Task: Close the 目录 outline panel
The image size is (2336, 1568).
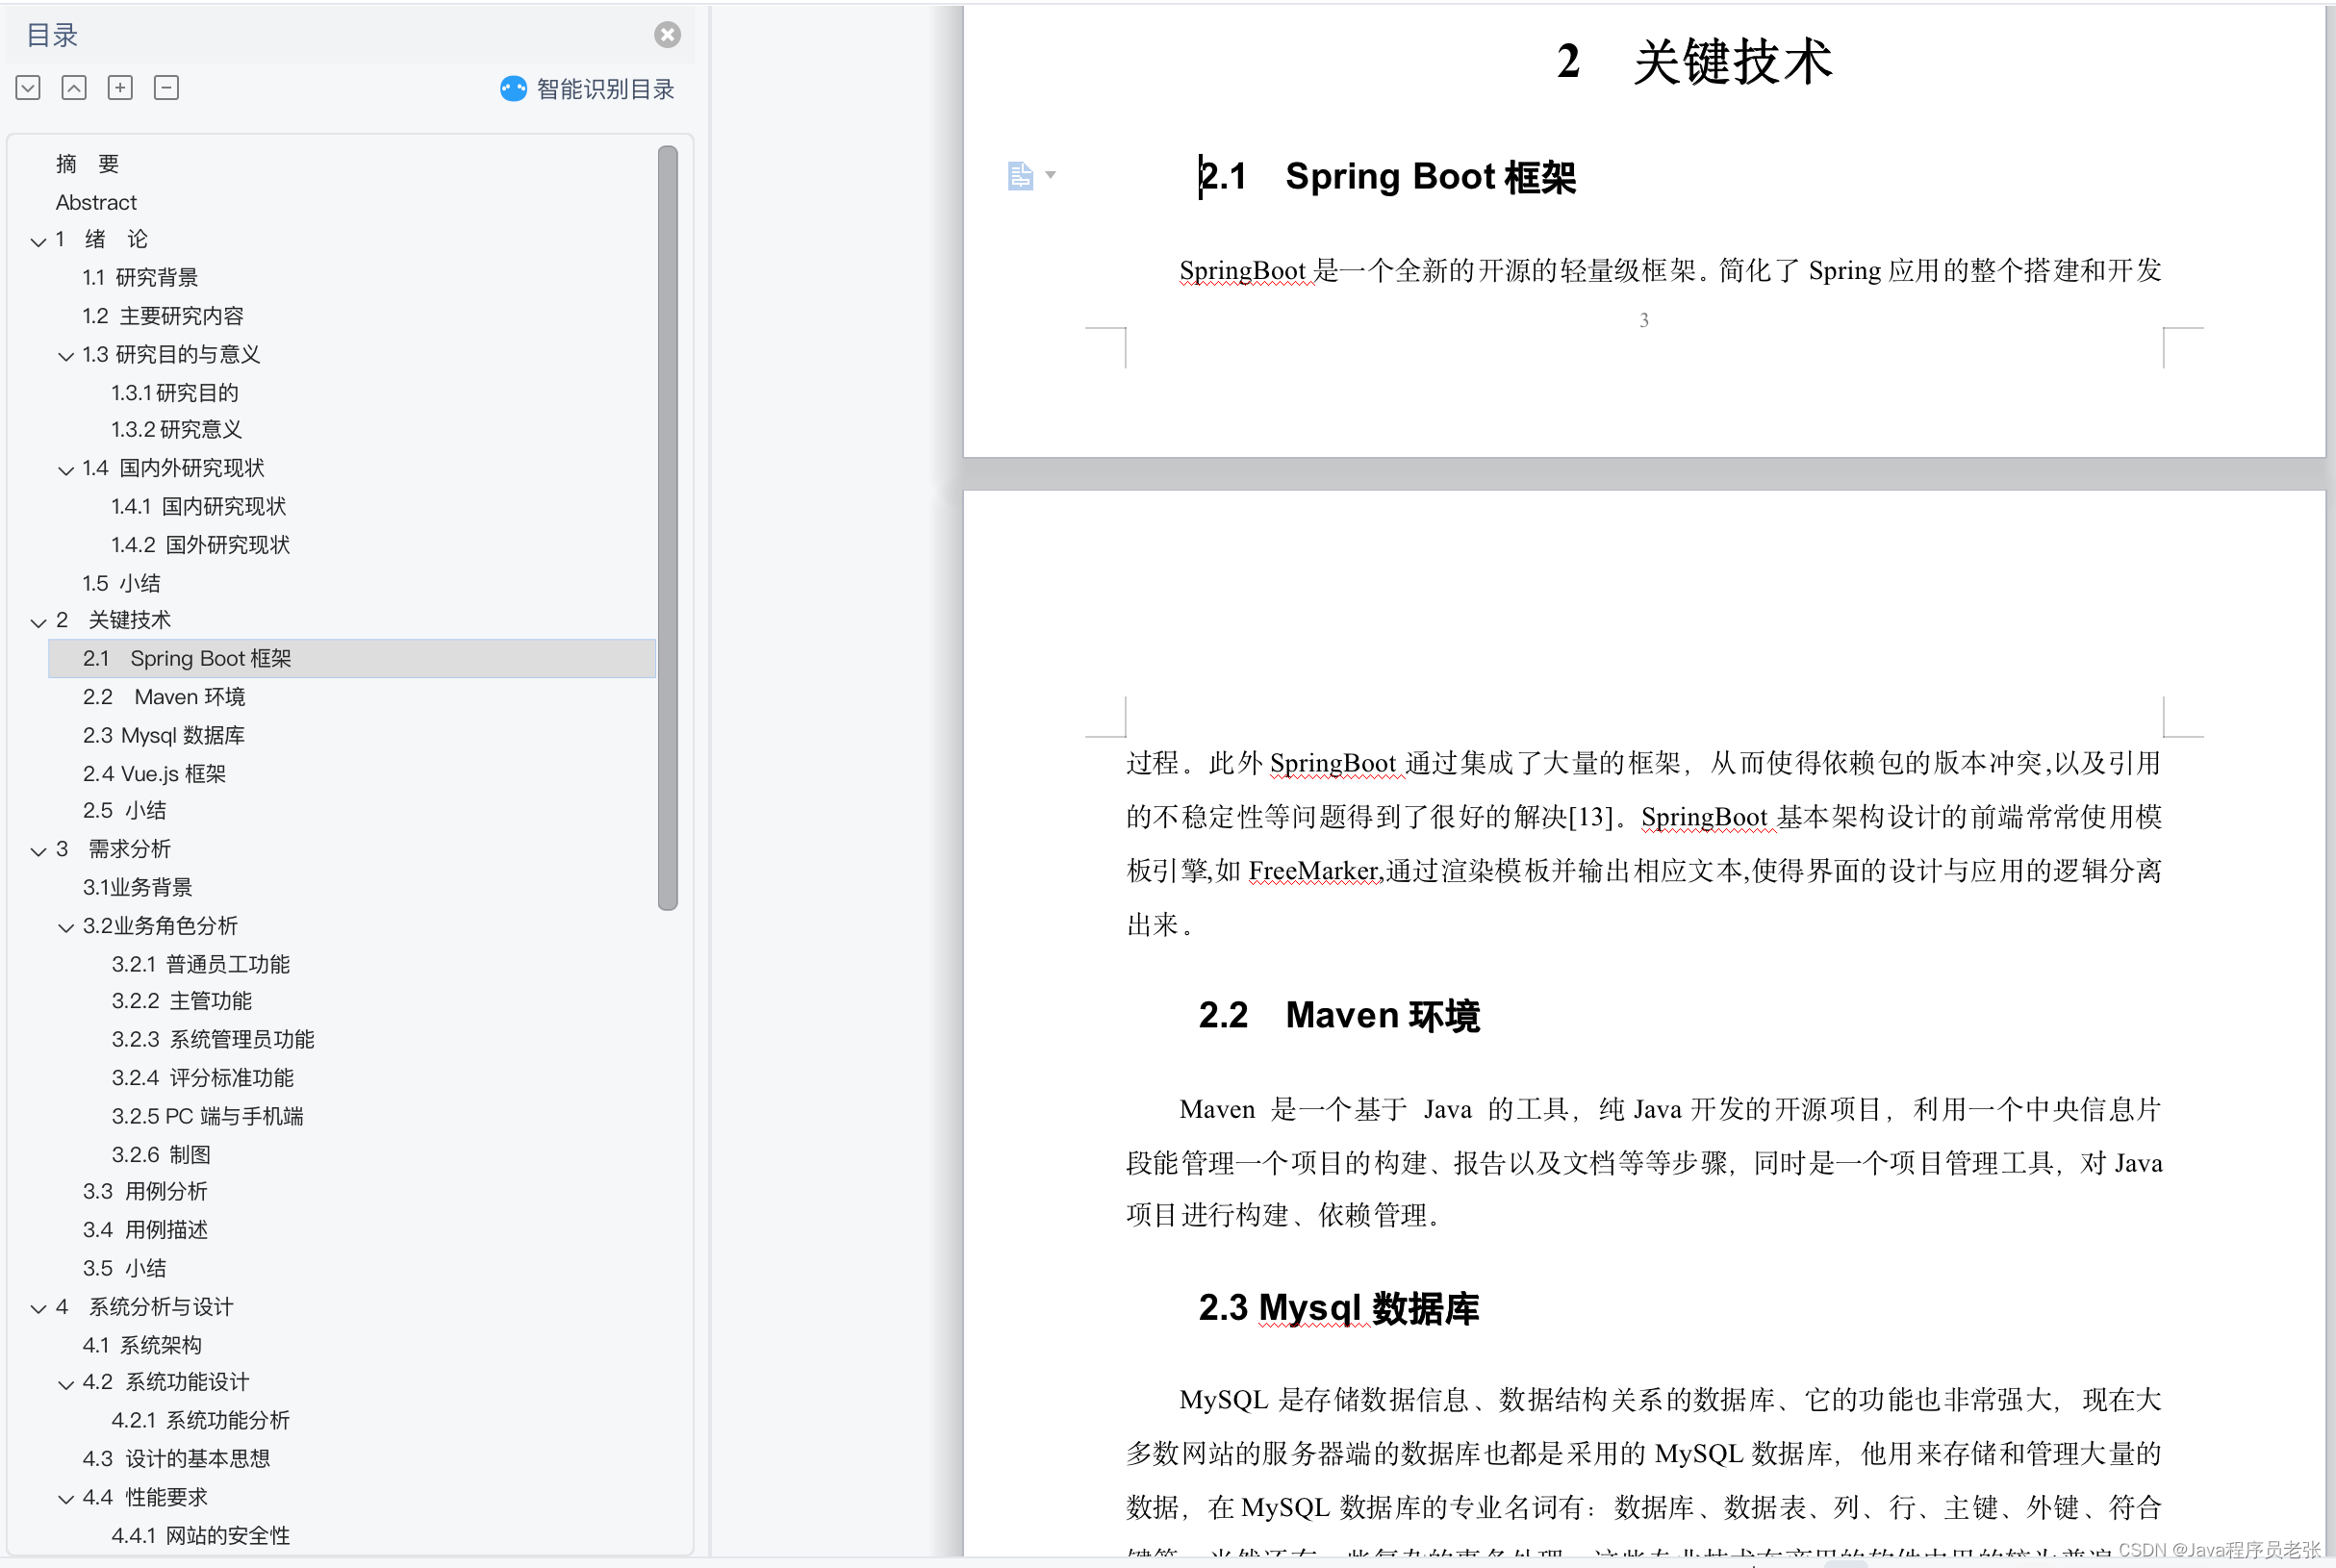Action: click(667, 35)
